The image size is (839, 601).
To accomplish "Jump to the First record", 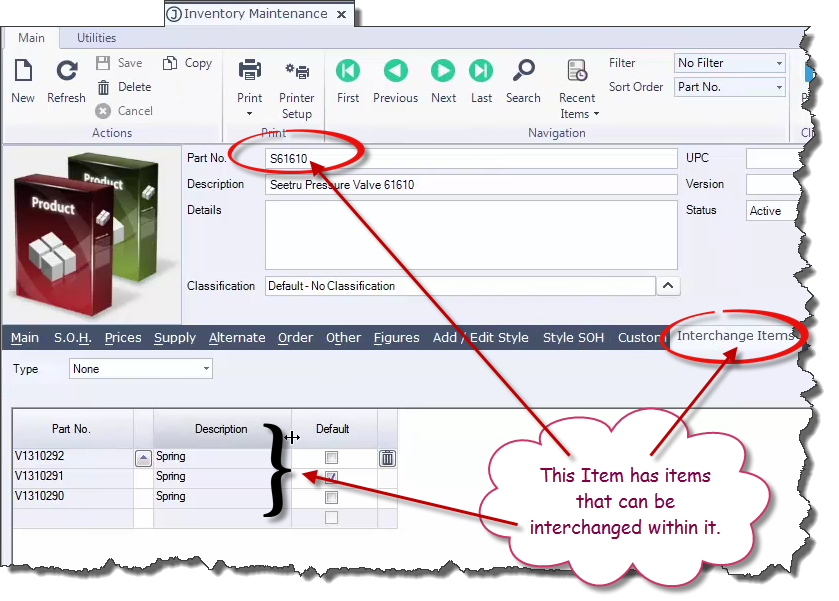I will (347, 71).
